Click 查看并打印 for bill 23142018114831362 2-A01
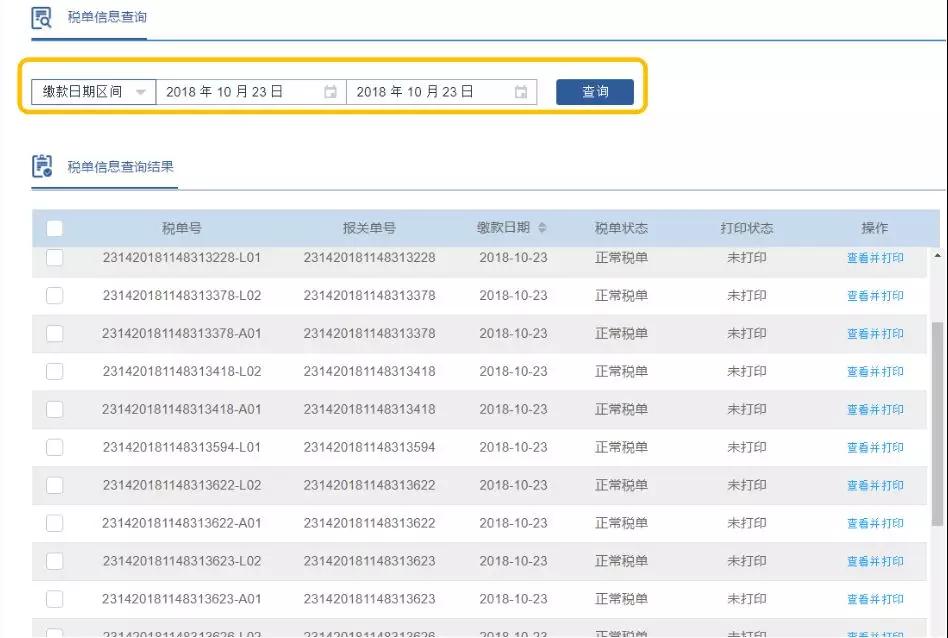948x638 pixels. point(875,522)
